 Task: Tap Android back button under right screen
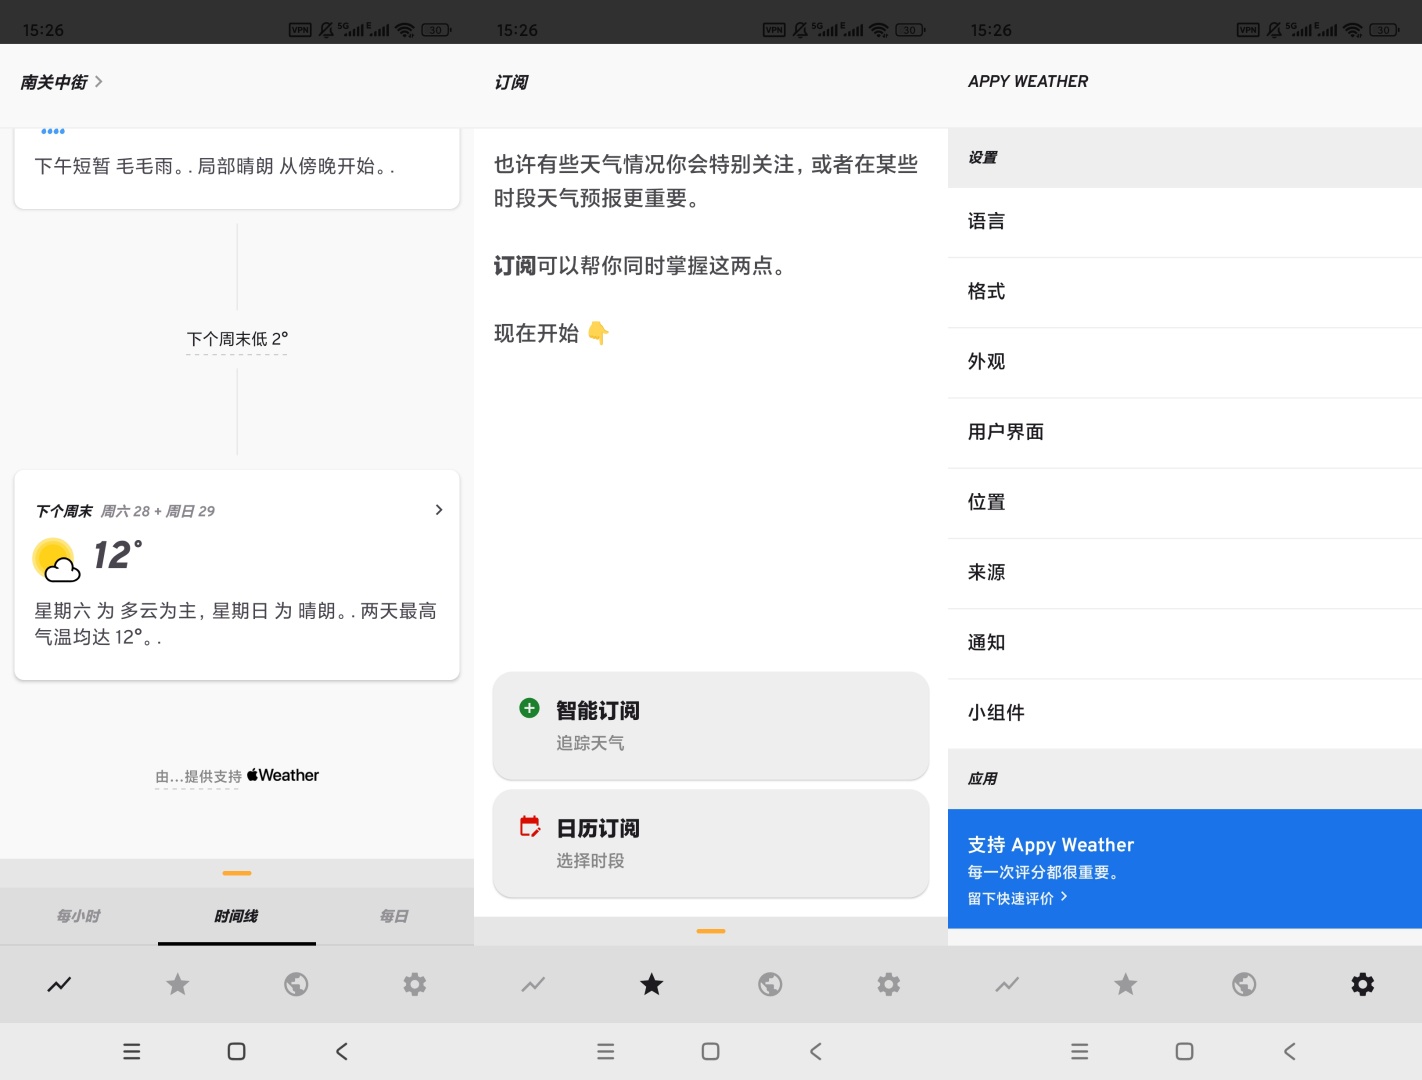pyautogui.click(x=1289, y=1051)
